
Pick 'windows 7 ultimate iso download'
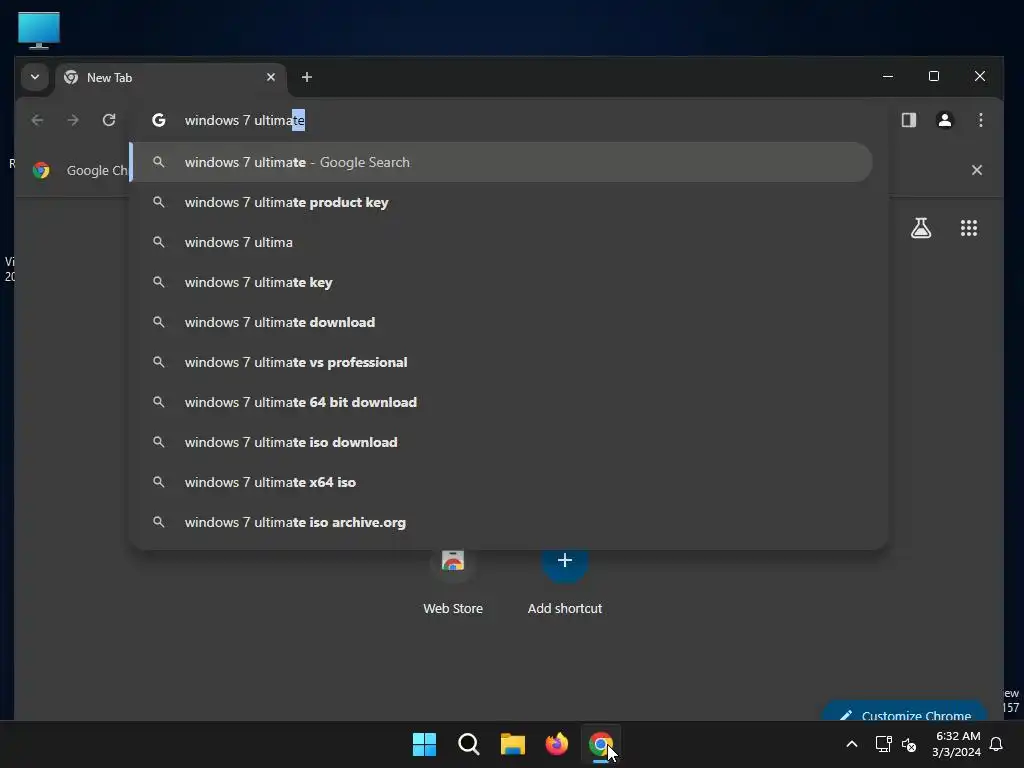[x=502, y=442]
